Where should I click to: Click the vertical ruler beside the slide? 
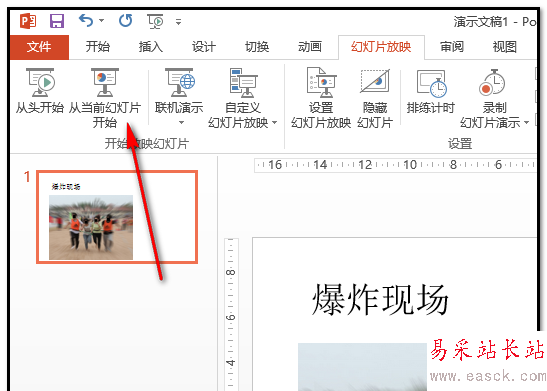[x=231, y=314]
